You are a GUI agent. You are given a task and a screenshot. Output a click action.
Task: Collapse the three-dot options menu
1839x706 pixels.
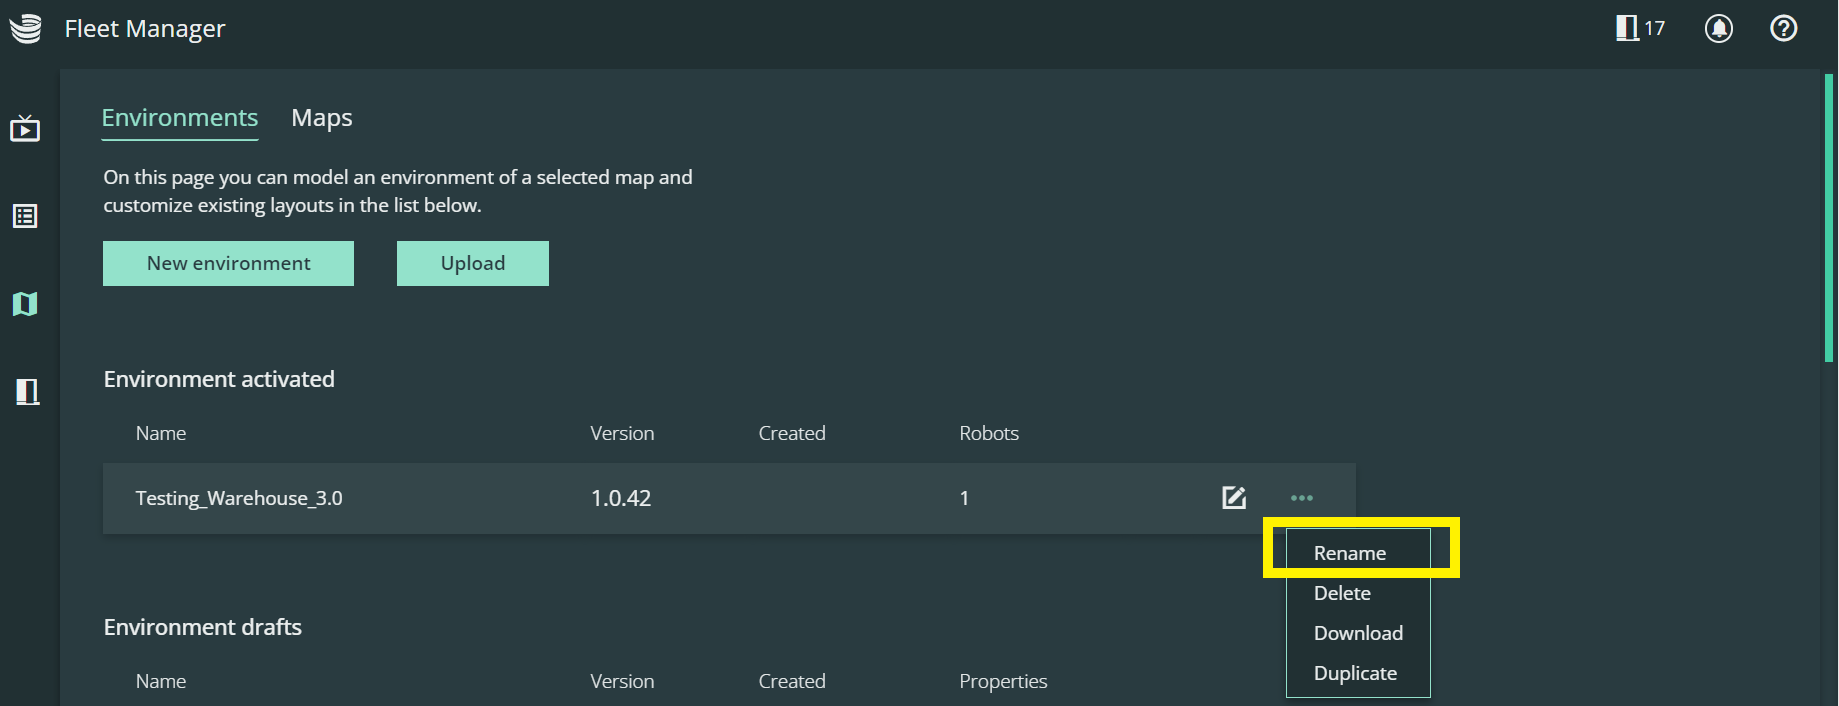1301,498
